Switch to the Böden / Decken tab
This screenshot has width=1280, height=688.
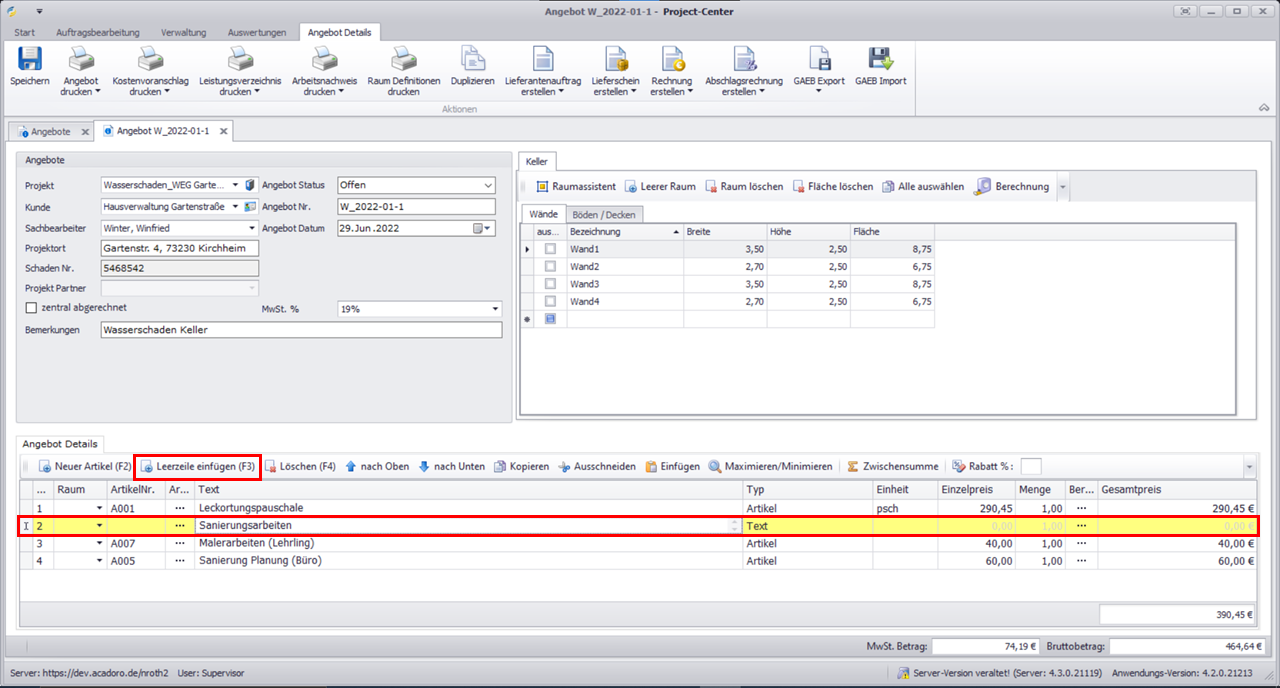point(605,214)
